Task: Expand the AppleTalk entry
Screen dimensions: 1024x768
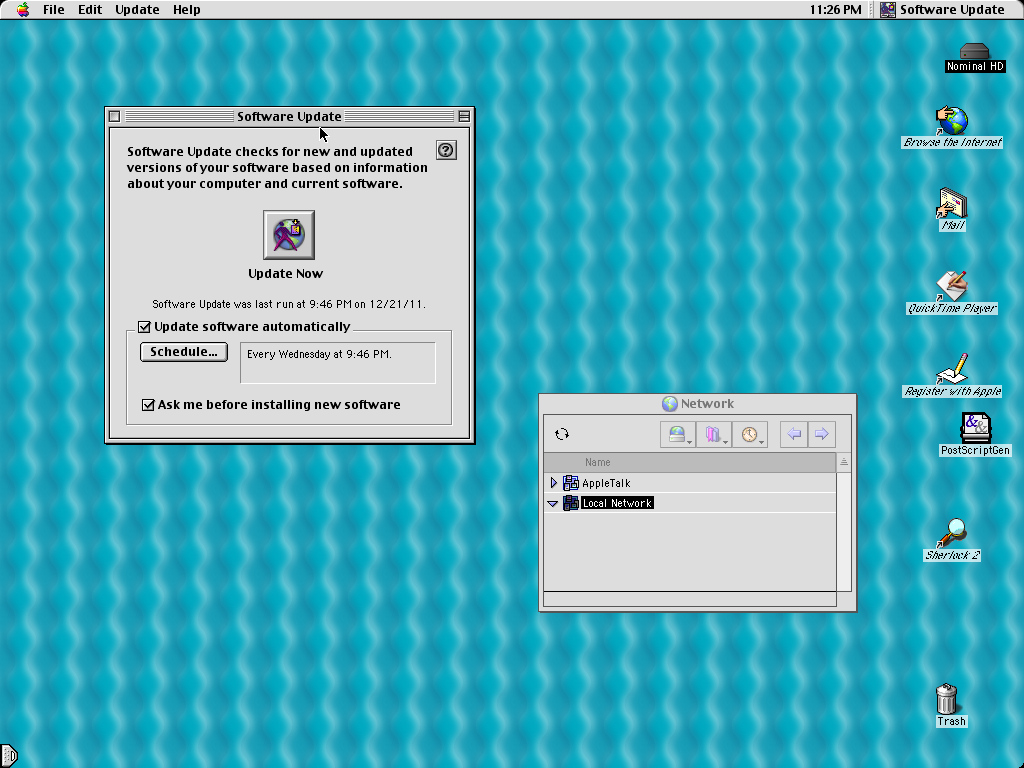Action: 554,483
